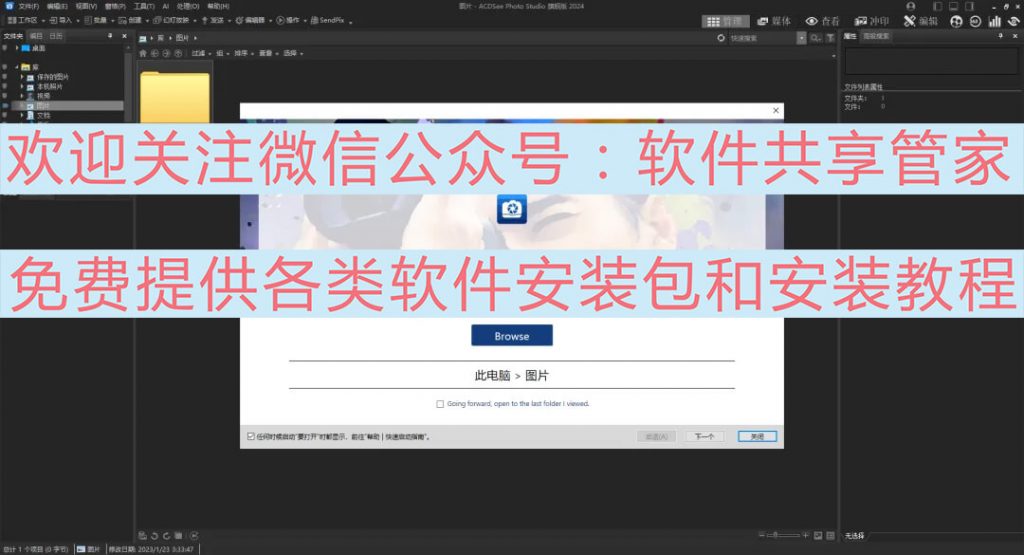The height and width of the screenshot is (555, 1024).
Task: Toggle the right panel layout icon
Action: (970, 6)
